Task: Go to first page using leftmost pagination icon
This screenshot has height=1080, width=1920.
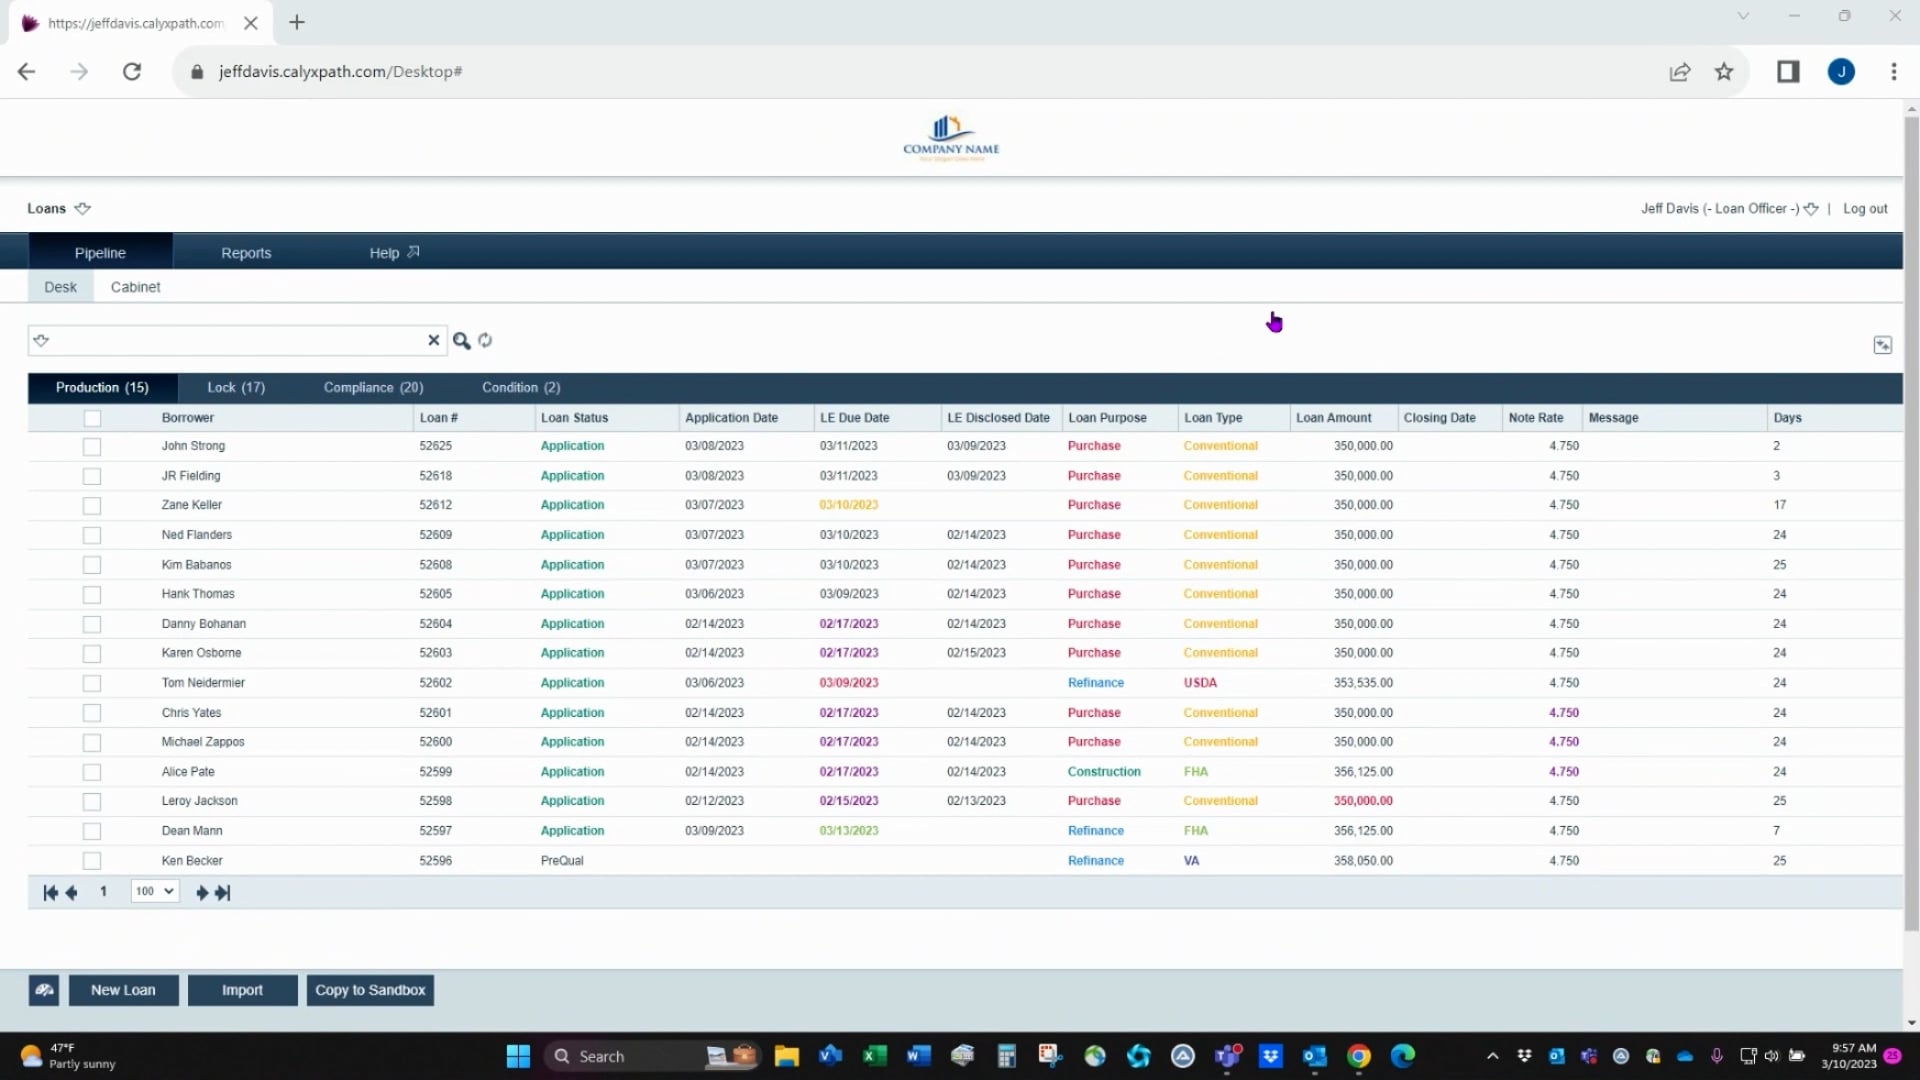Action: click(48, 892)
